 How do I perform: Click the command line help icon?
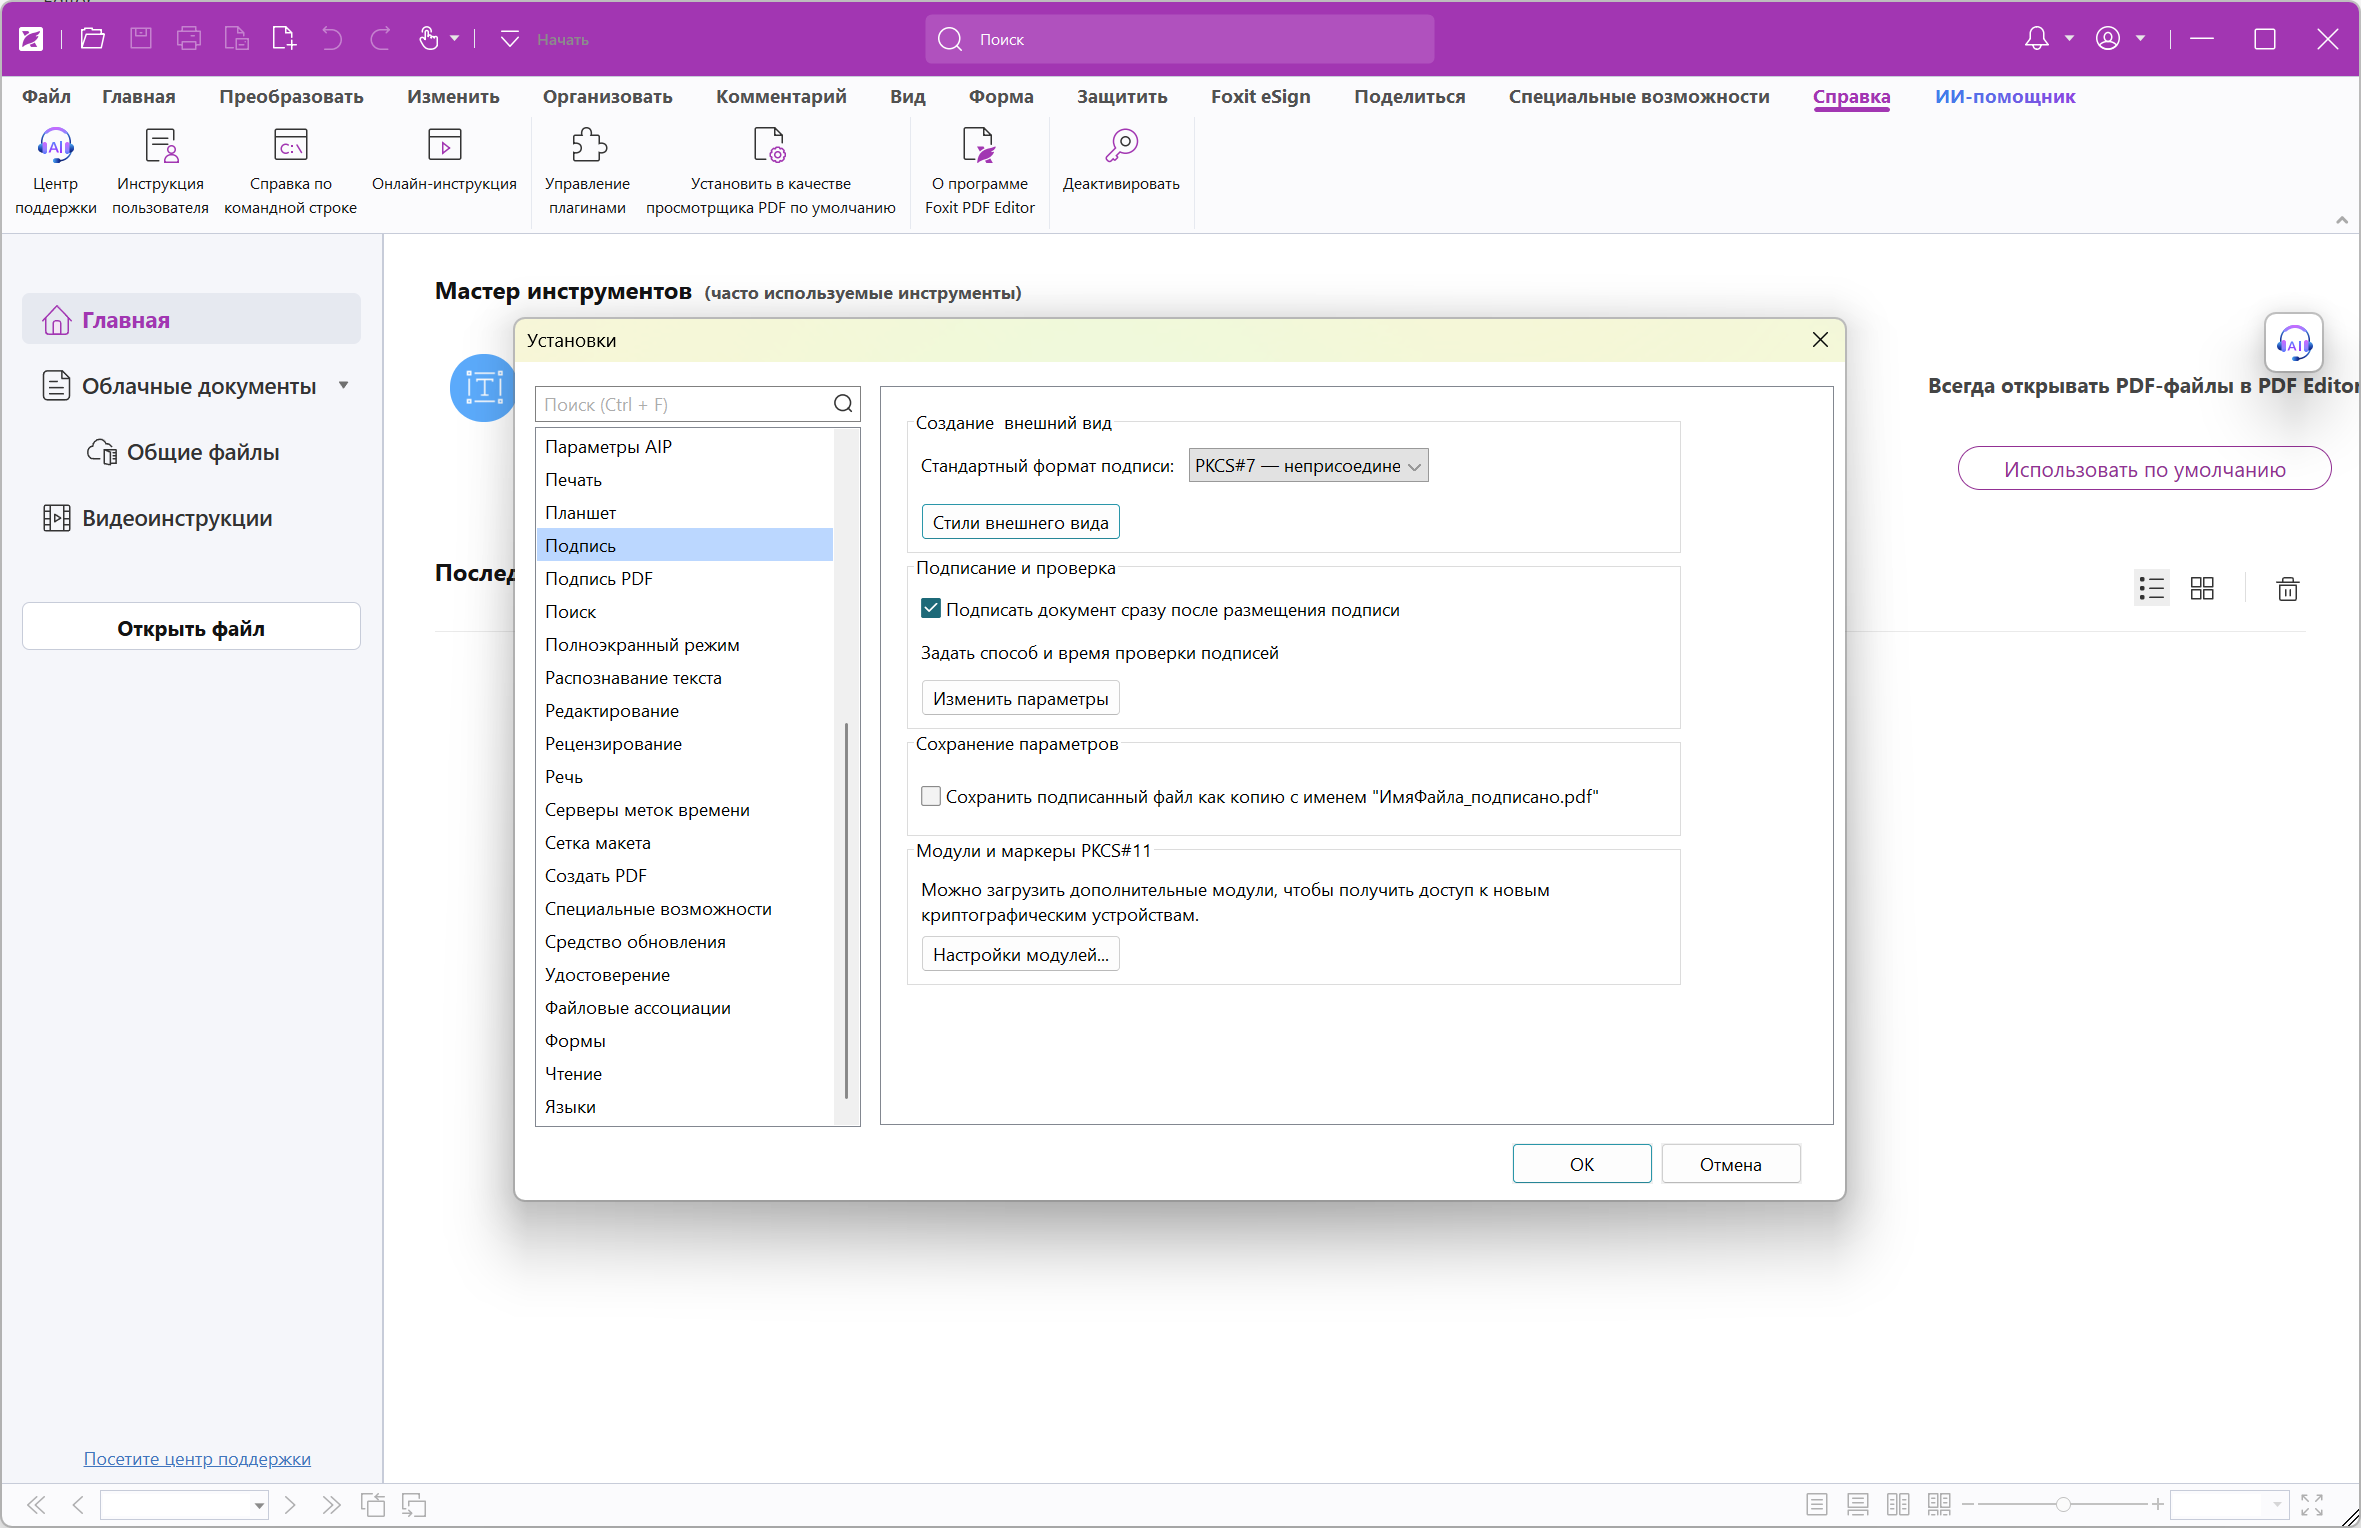(290, 146)
